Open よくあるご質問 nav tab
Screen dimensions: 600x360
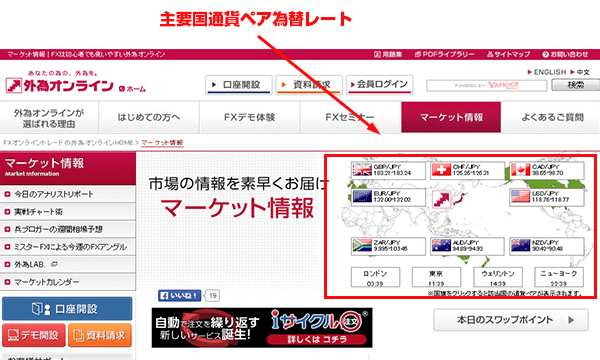(x=551, y=118)
